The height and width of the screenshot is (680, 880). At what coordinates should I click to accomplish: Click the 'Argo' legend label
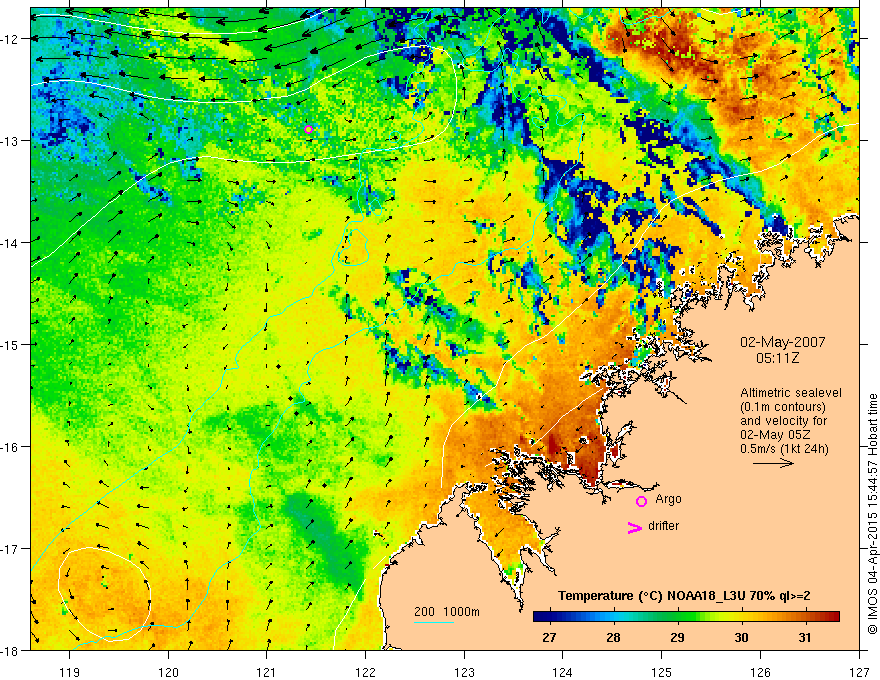668,499
